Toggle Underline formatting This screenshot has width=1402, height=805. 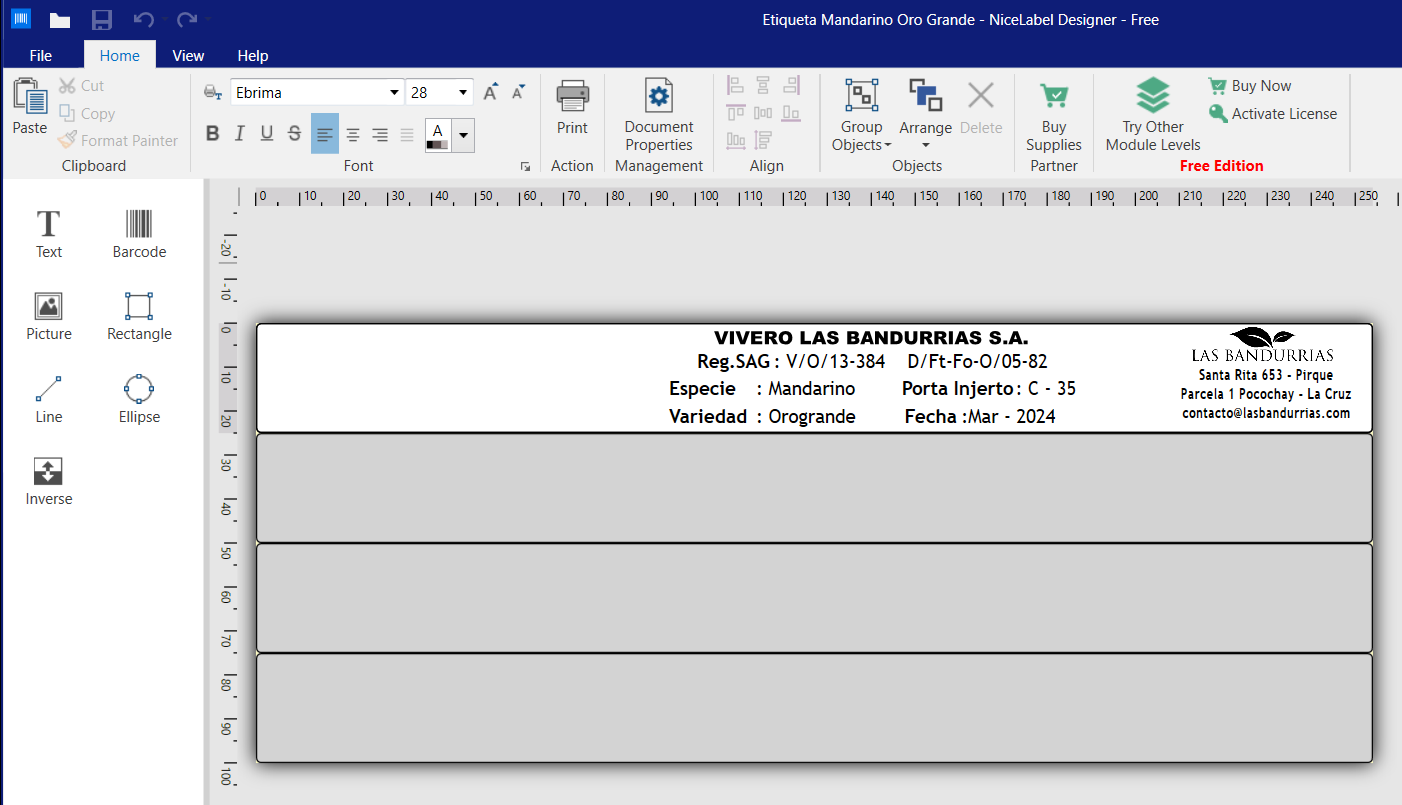(x=267, y=134)
